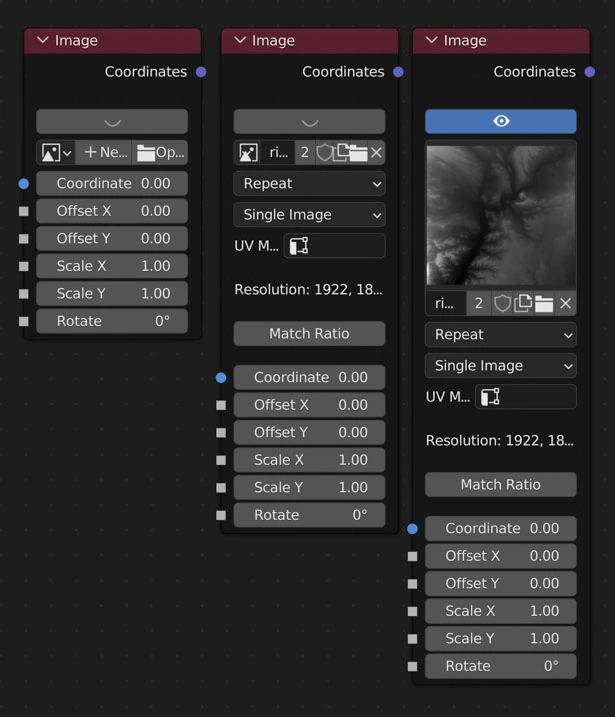Open the Repeat dropdown in the middle node

[x=309, y=184]
